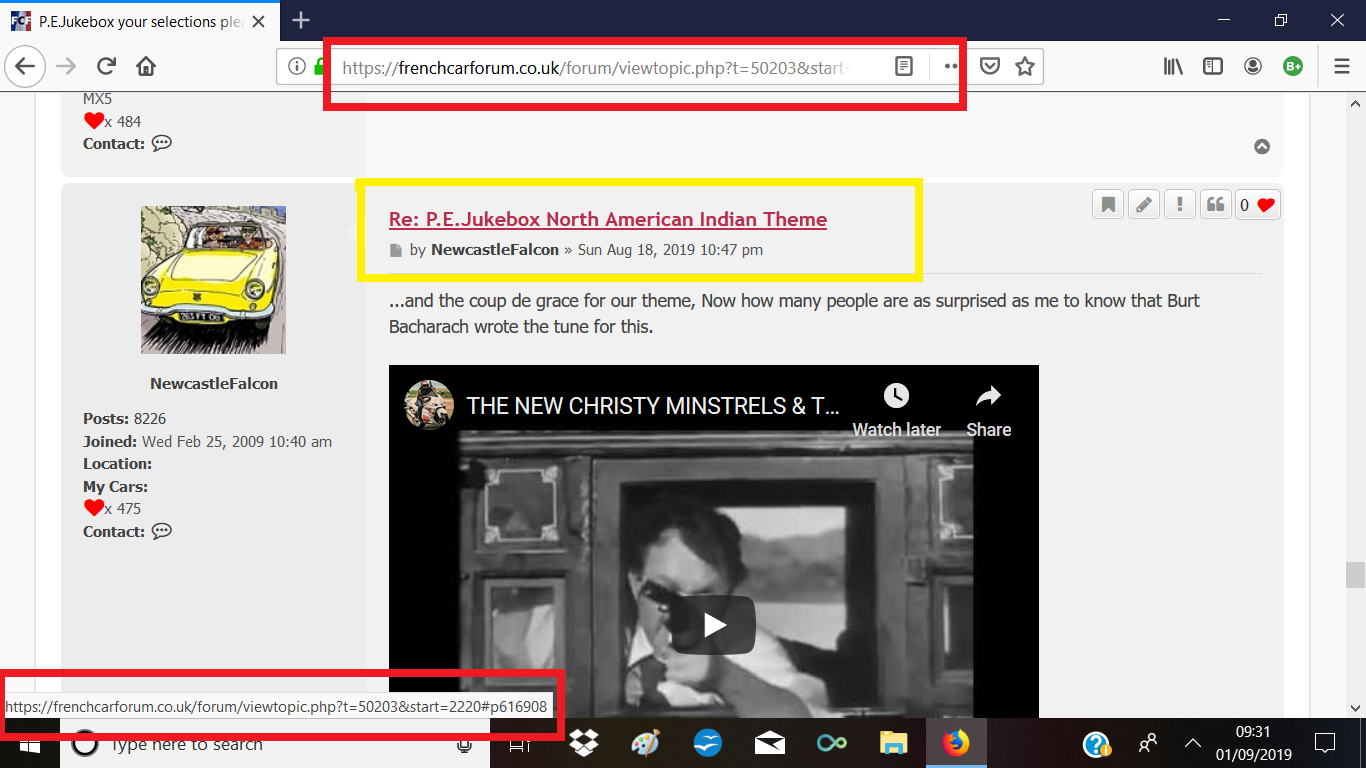Open the Firefox hamburger menu
The height and width of the screenshot is (768, 1366).
click(1341, 67)
